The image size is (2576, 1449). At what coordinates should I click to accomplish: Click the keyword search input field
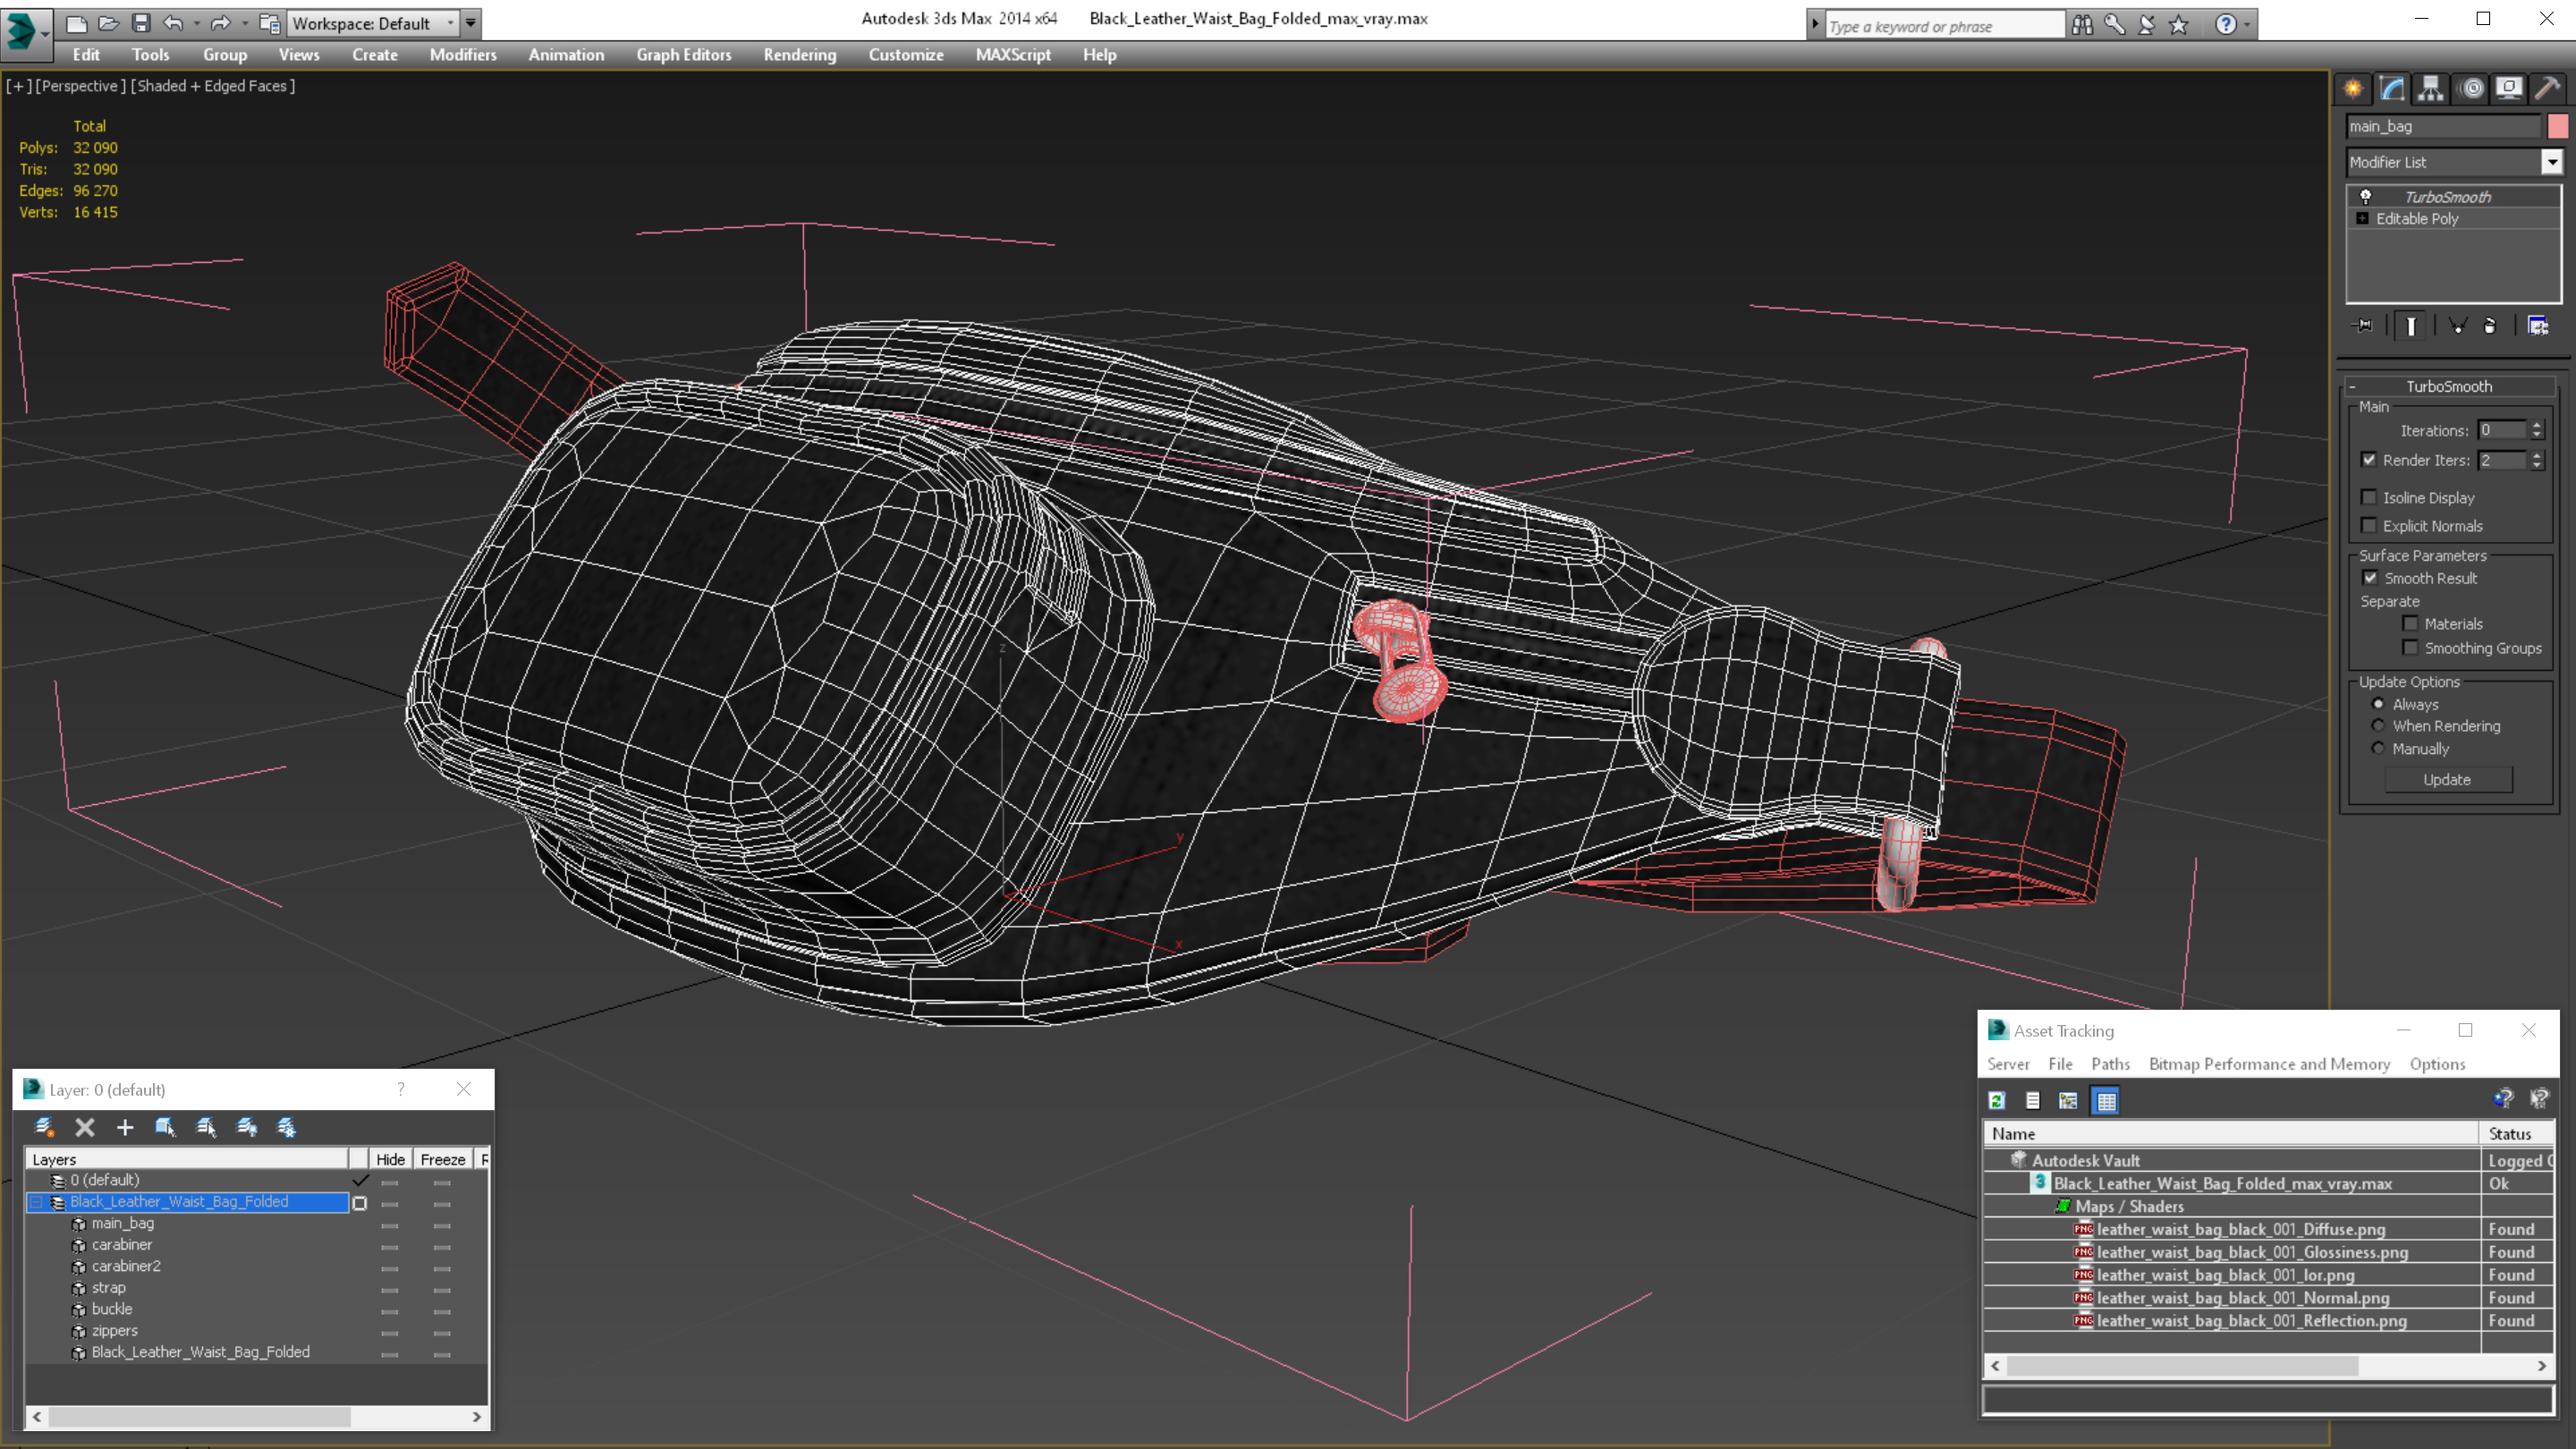1944,26
